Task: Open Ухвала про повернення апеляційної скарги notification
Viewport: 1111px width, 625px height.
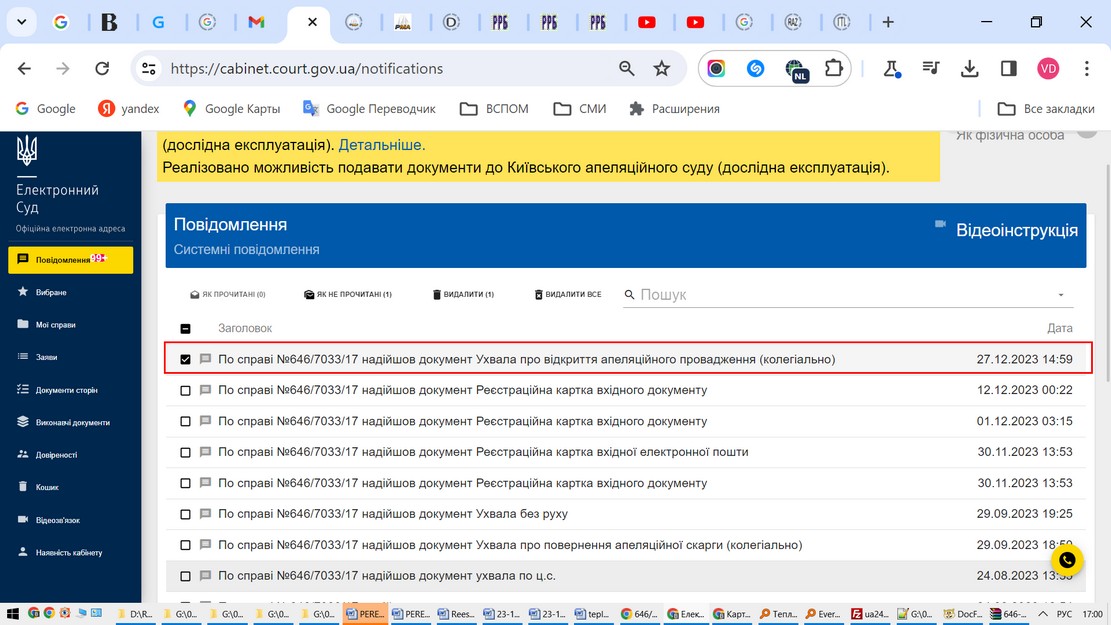Action: [x=510, y=545]
